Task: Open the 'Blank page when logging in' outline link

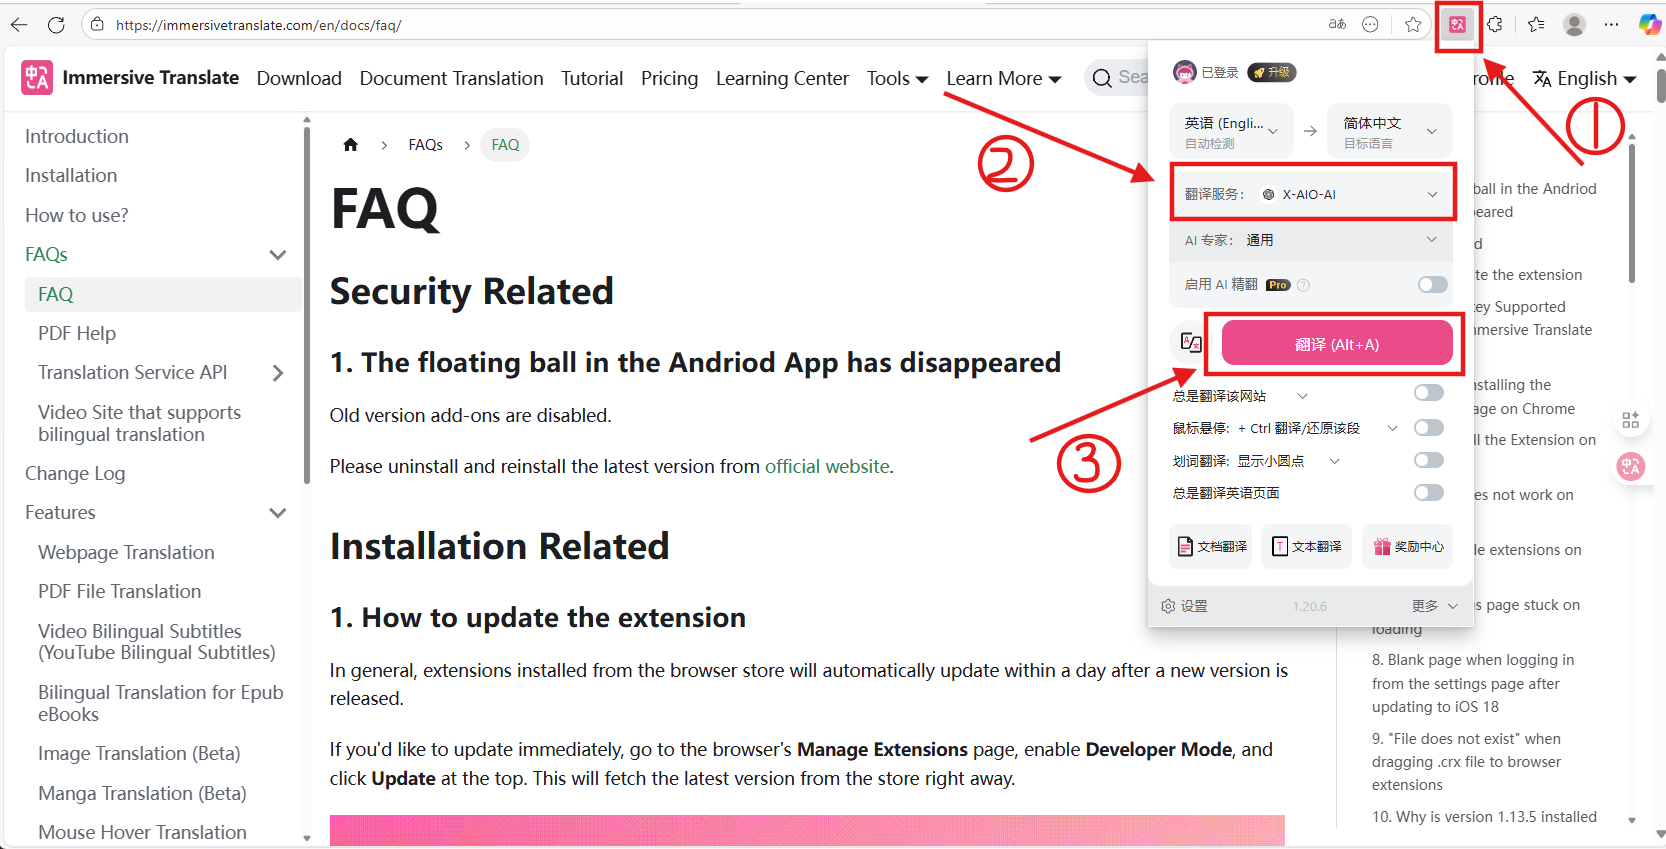Action: tap(1472, 683)
